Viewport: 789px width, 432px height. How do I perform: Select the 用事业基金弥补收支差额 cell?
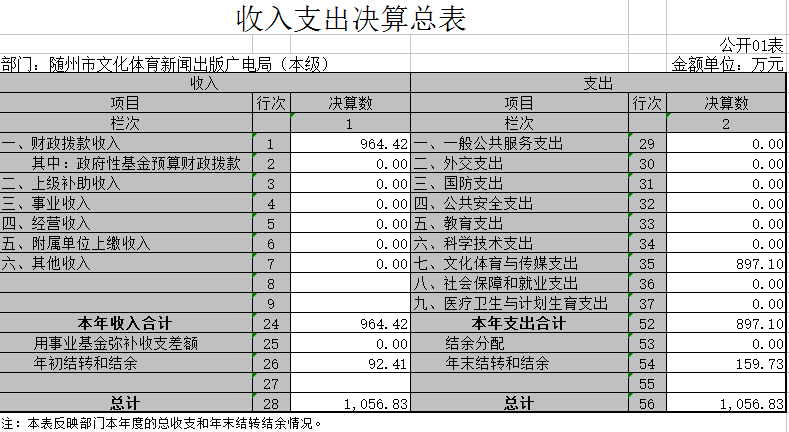[x=116, y=343]
